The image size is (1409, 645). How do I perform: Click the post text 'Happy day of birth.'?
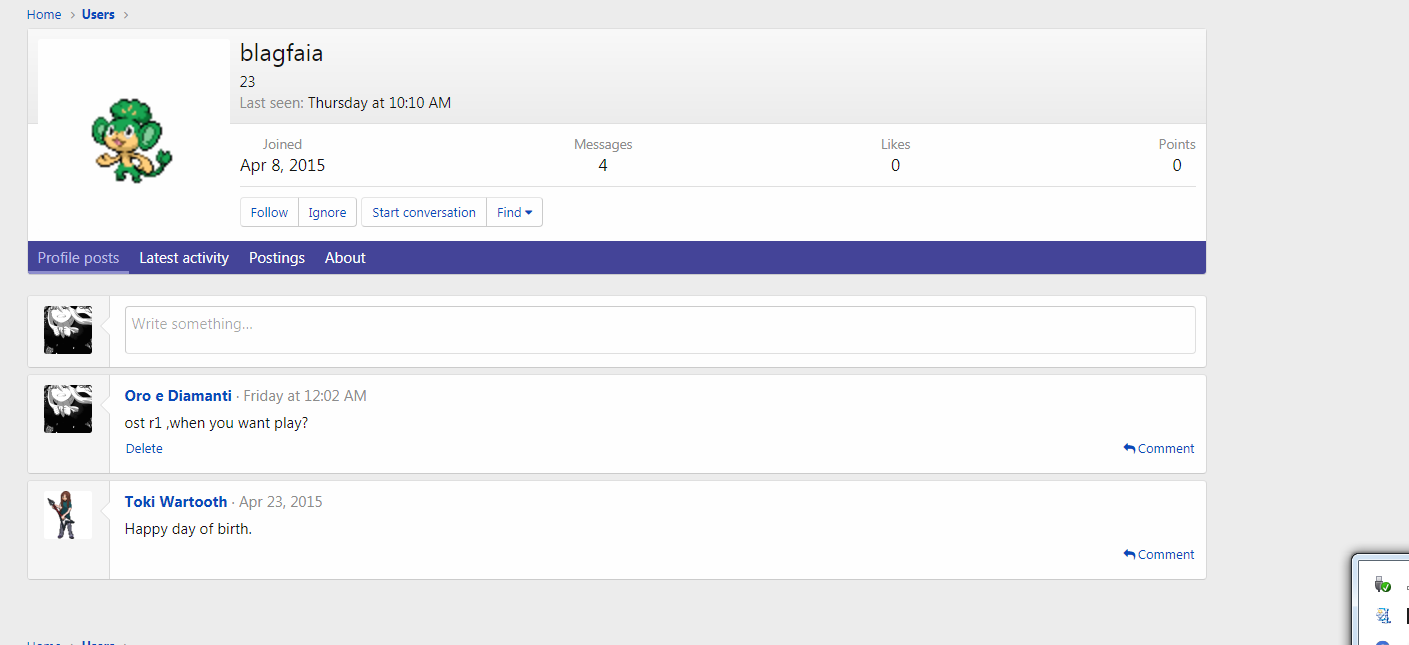click(188, 529)
